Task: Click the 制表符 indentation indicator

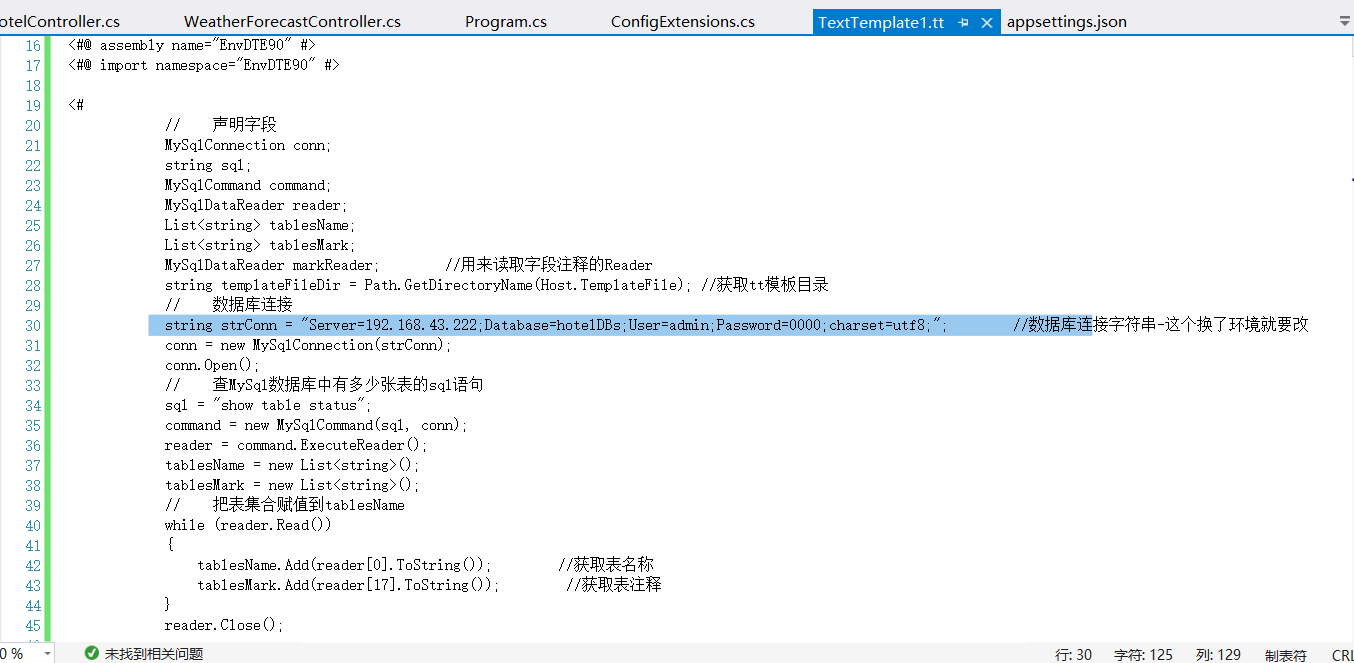Action: pyautogui.click(x=1285, y=655)
